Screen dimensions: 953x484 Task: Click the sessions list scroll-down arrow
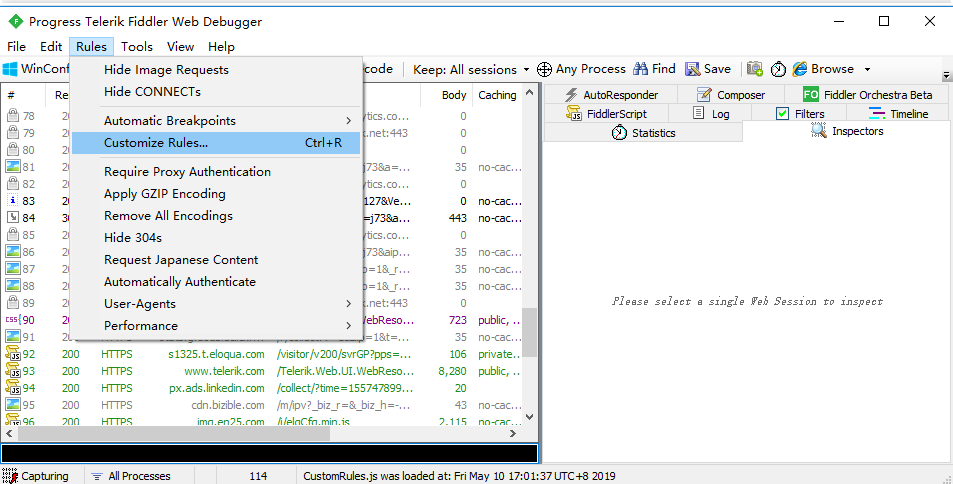(529, 417)
